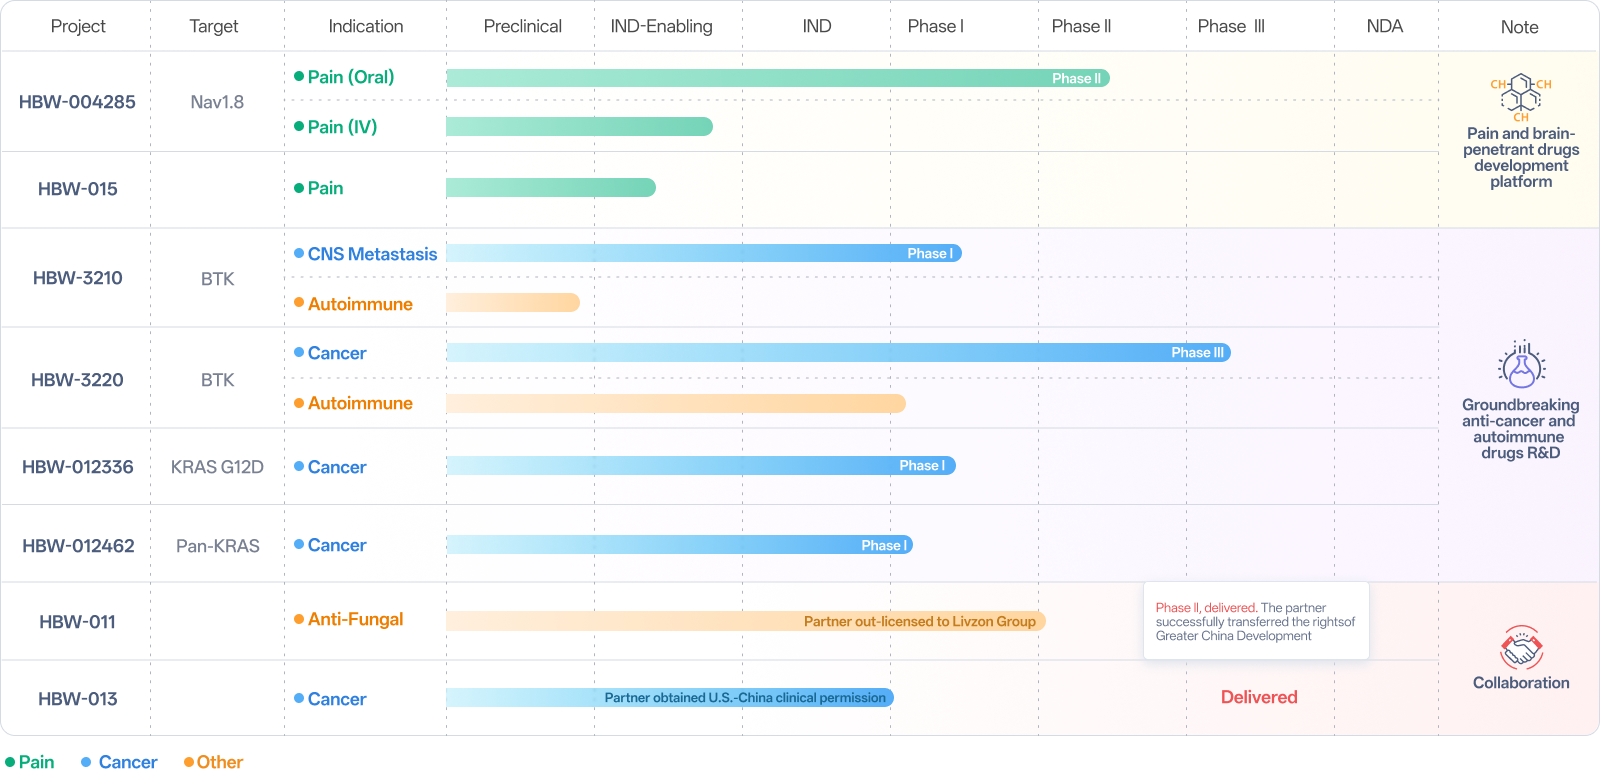Click the blue dot beside CNS Metastasis

(299, 254)
